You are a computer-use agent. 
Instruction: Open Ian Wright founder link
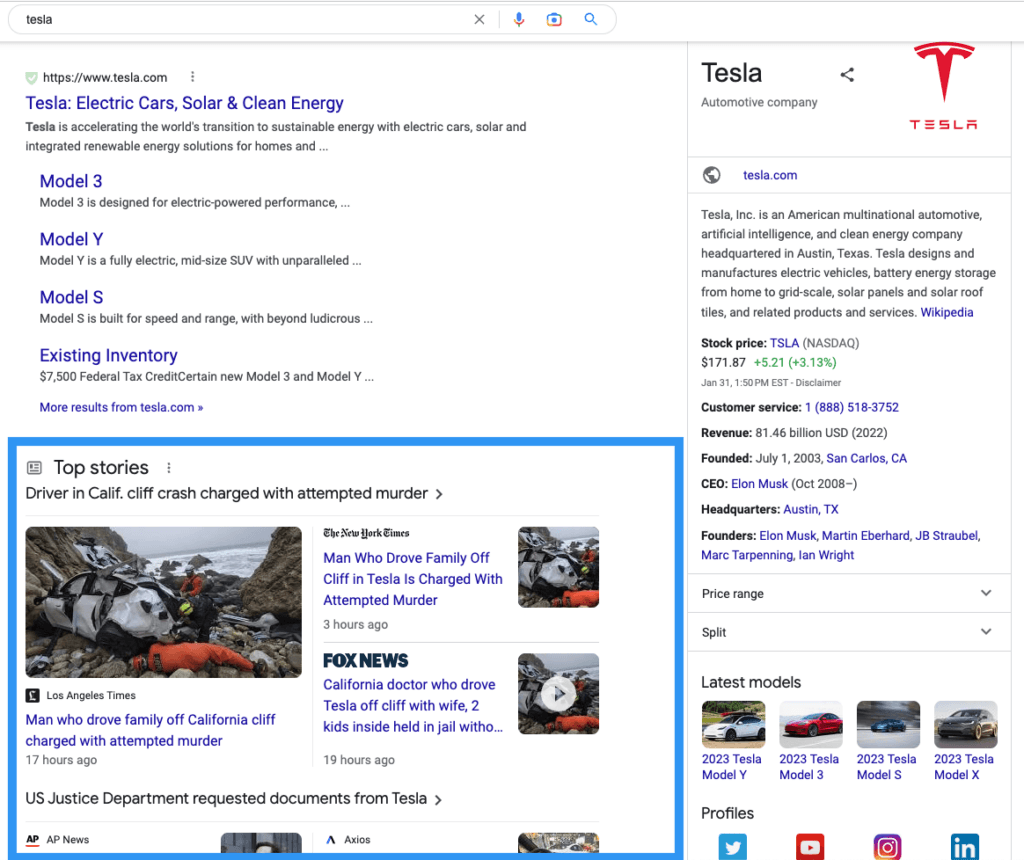point(826,555)
